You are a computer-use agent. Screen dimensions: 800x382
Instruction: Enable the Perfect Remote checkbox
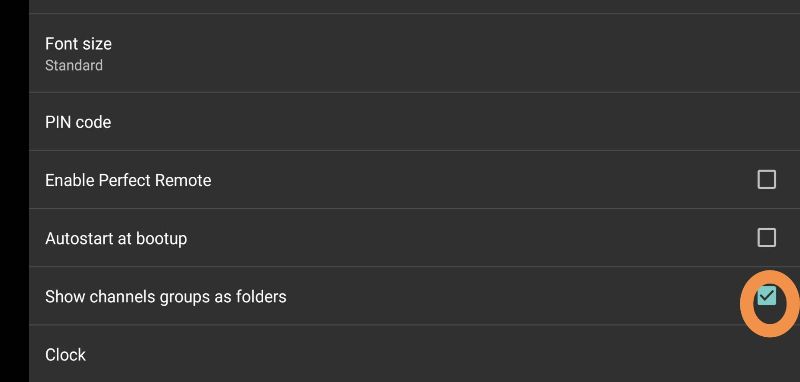tap(766, 180)
